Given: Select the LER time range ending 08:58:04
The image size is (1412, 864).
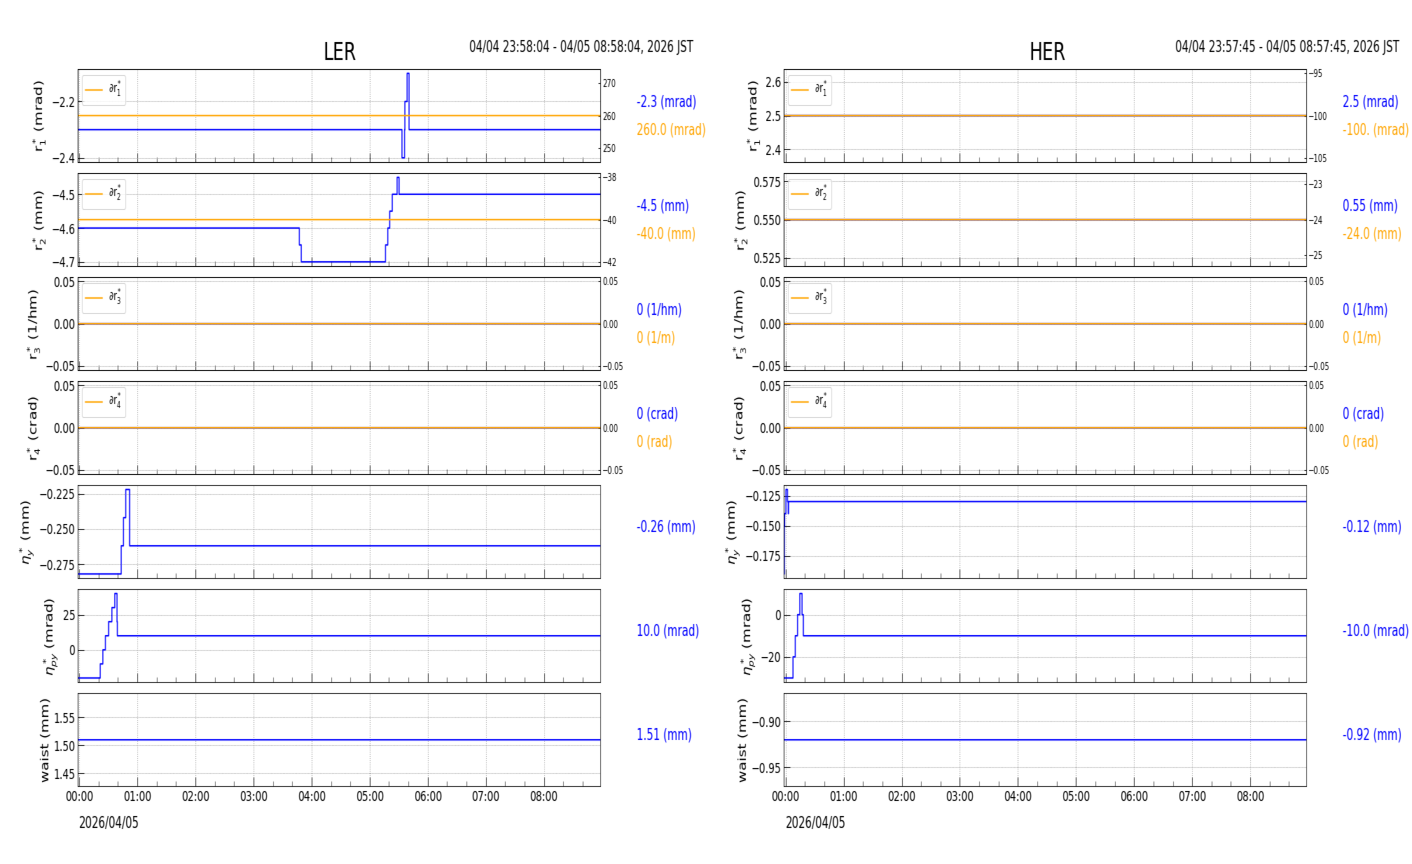Looking at the screenshot, I should point(581,47).
